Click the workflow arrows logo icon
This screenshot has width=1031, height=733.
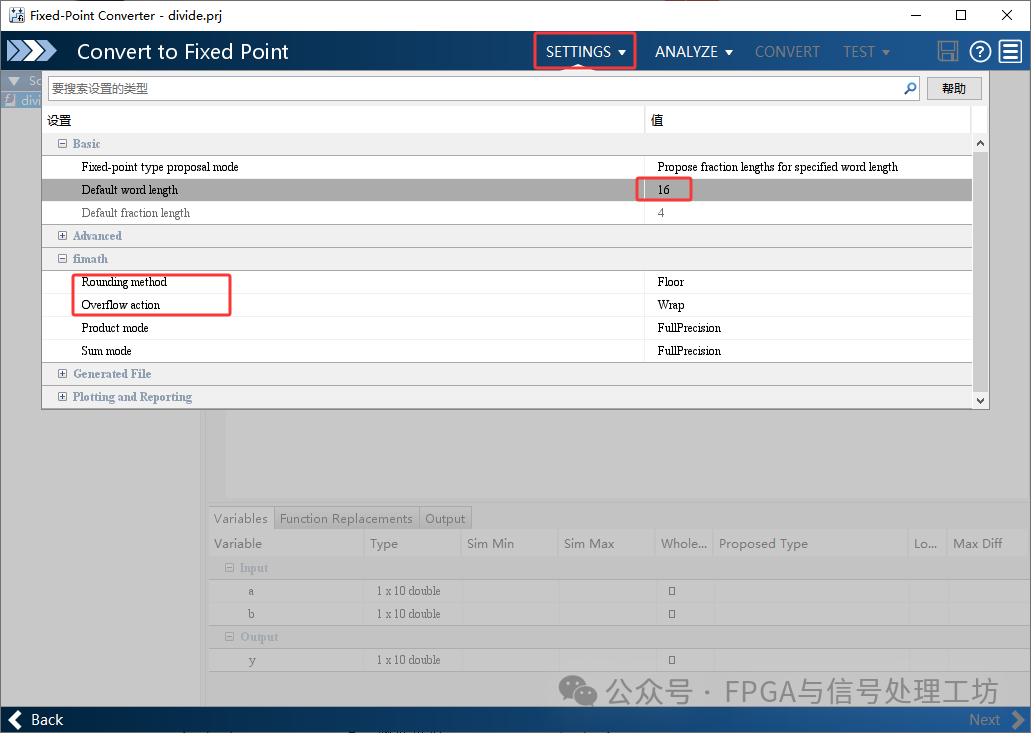tap(32, 51)
